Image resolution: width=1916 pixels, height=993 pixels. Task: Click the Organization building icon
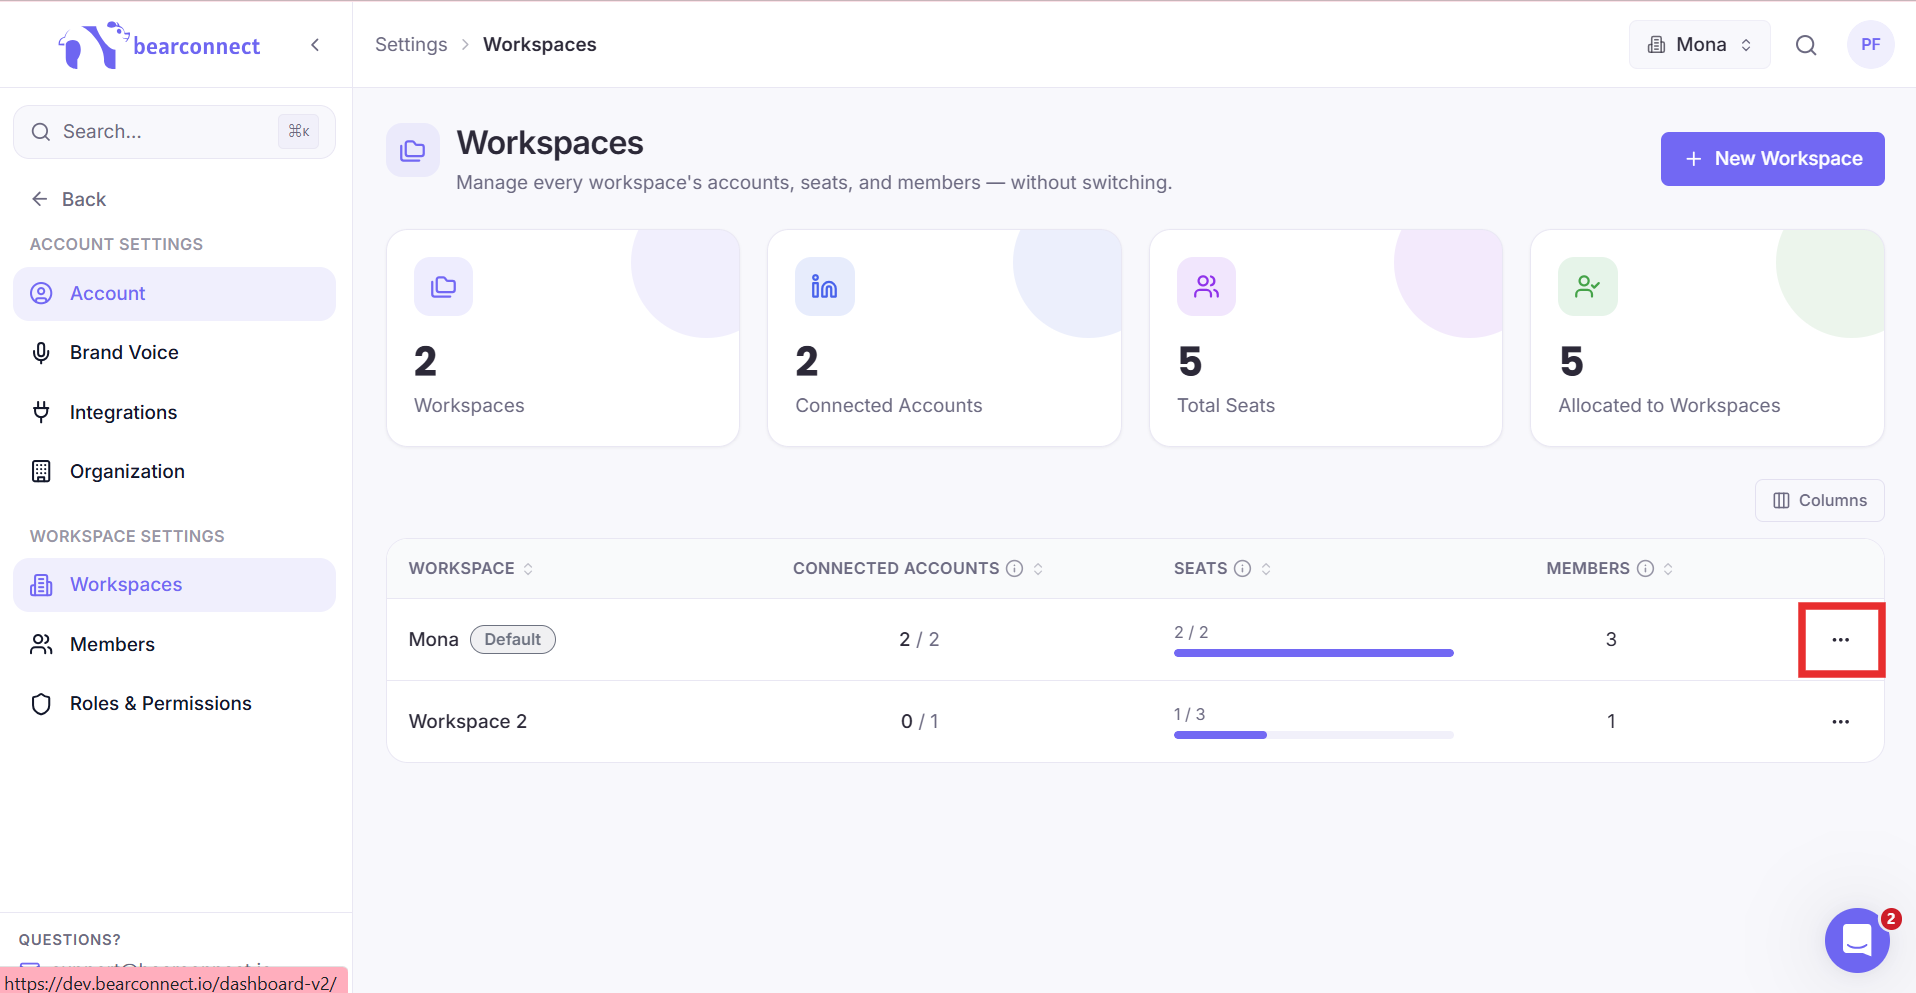(41, 471)
